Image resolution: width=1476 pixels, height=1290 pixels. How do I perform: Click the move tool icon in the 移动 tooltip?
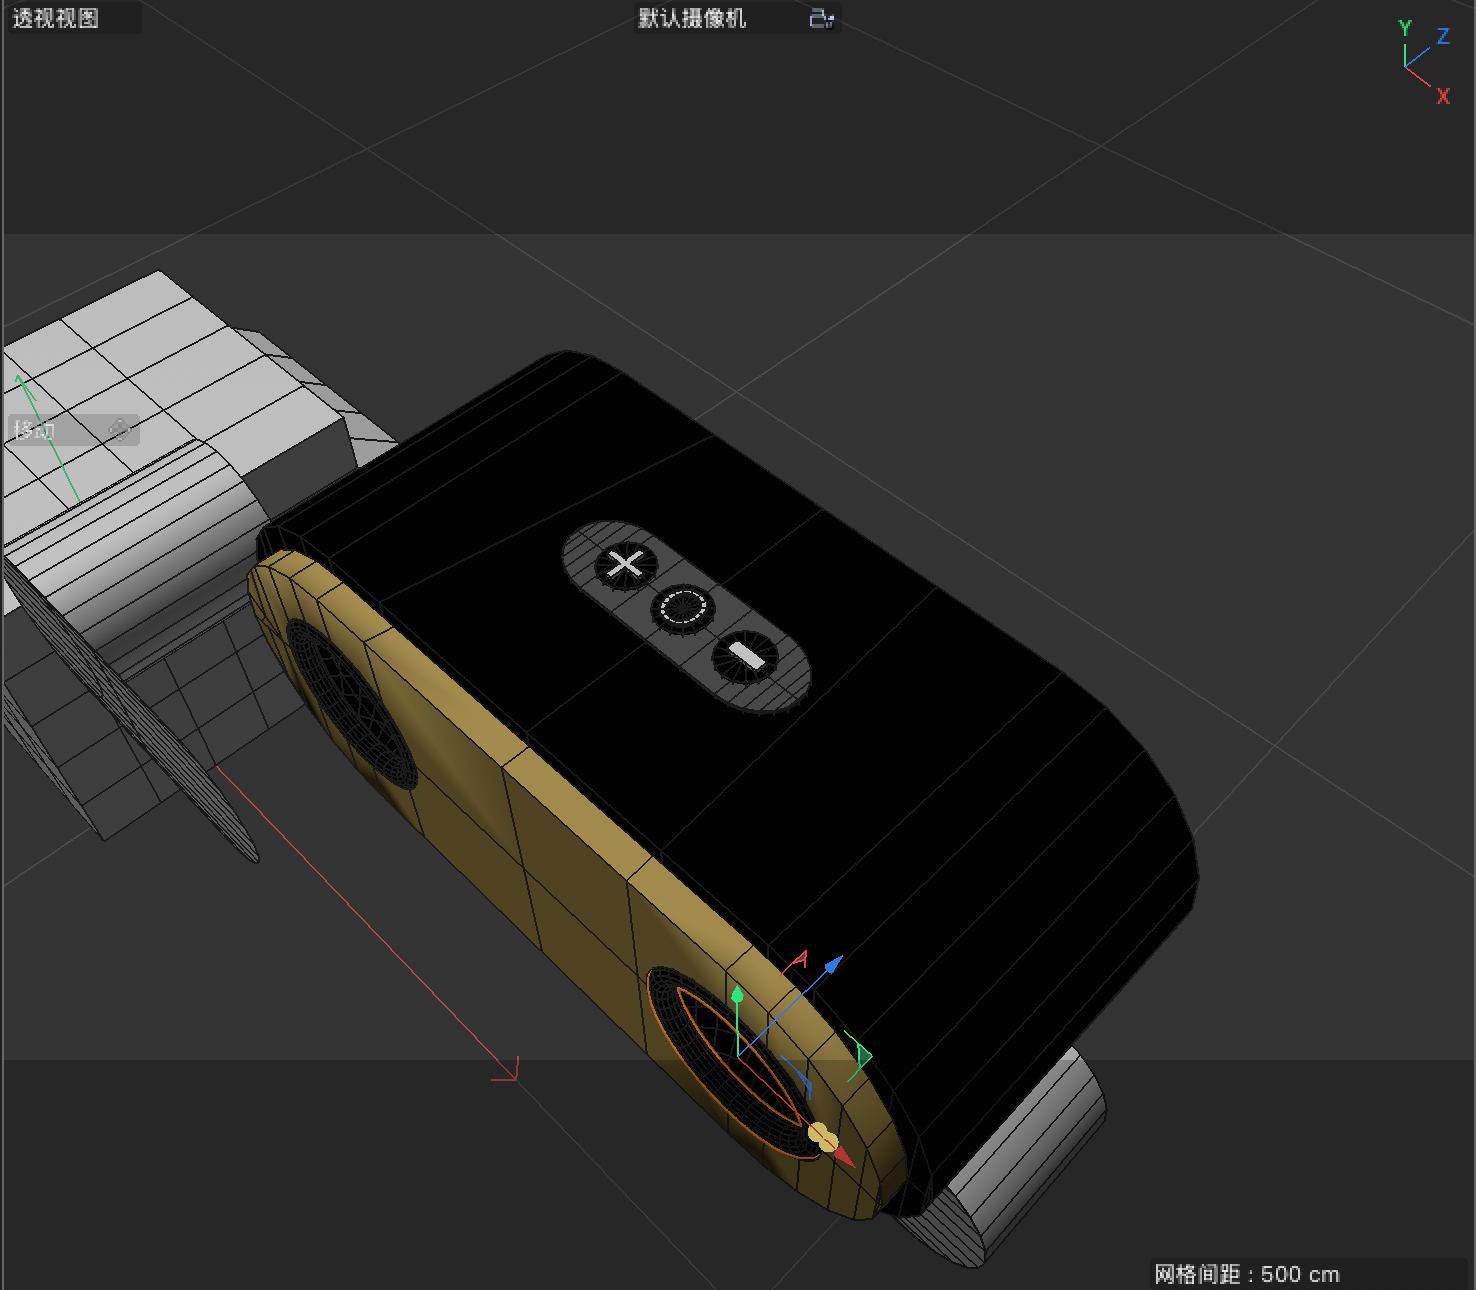[119, 430]
